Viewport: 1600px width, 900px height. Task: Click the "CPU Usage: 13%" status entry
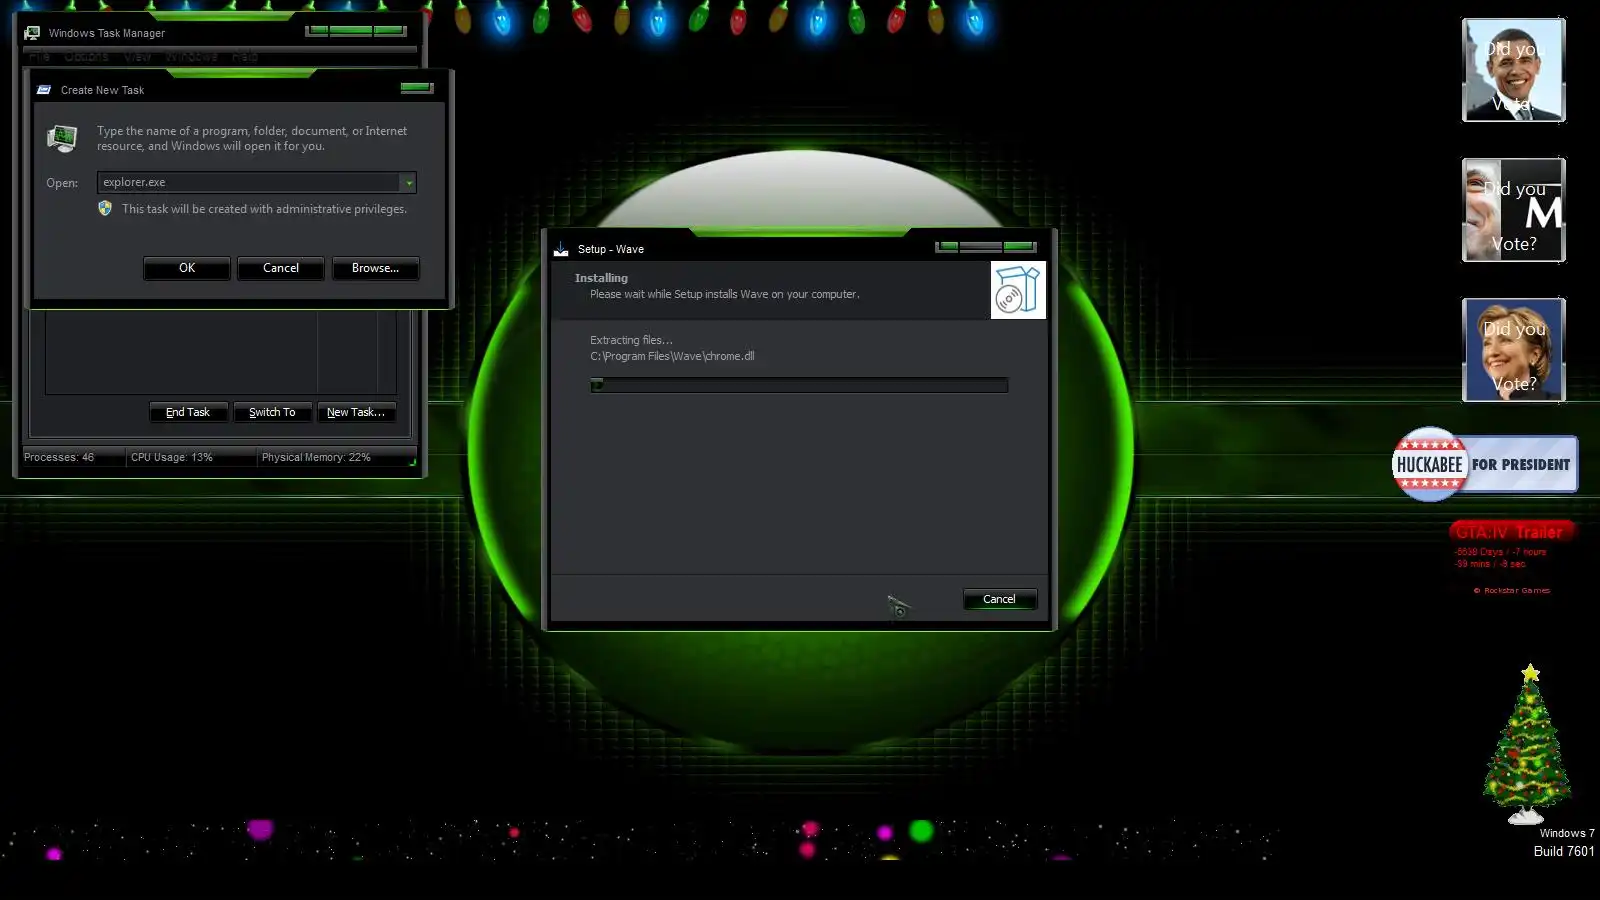click(x=172, y=457)
